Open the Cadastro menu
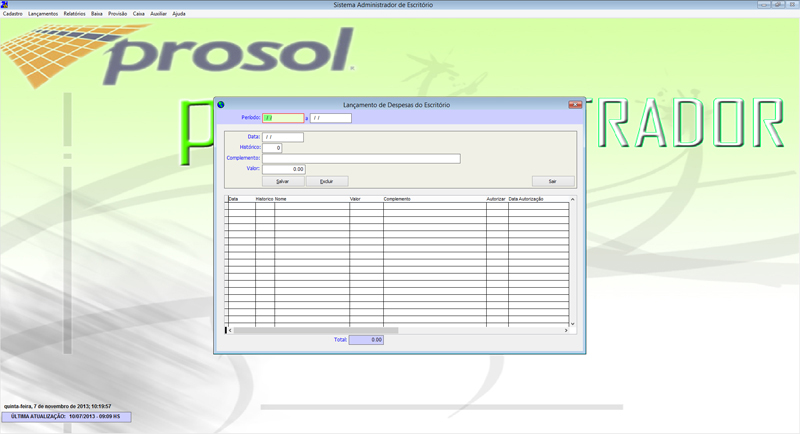The width and height of the screenshot is (800, 434). point(13,14)
